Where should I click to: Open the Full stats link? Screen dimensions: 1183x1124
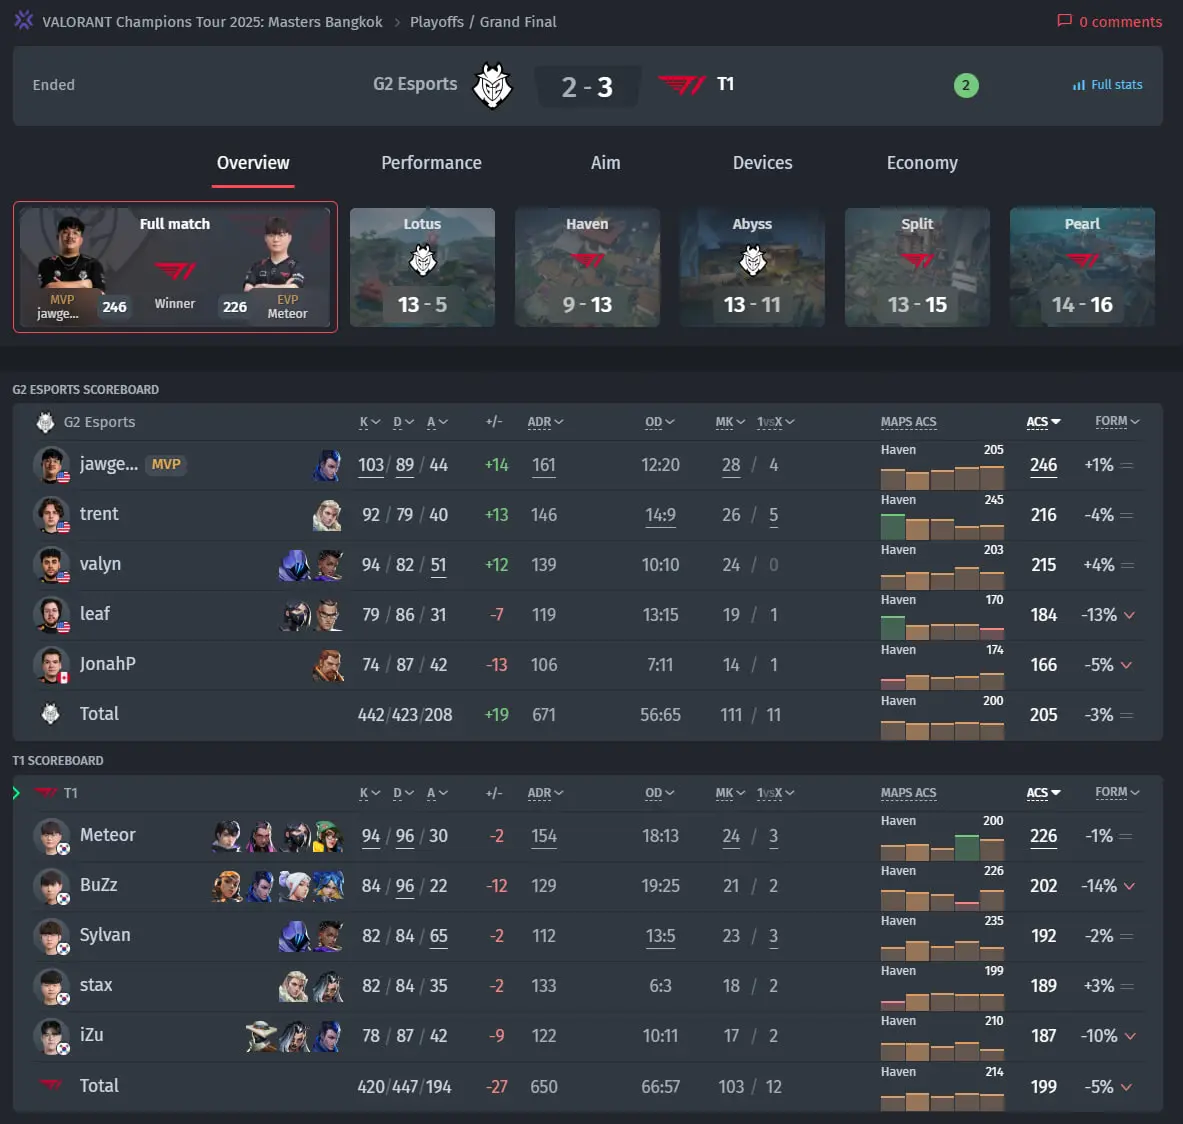pyautogui.click(x=1116, y=85)
